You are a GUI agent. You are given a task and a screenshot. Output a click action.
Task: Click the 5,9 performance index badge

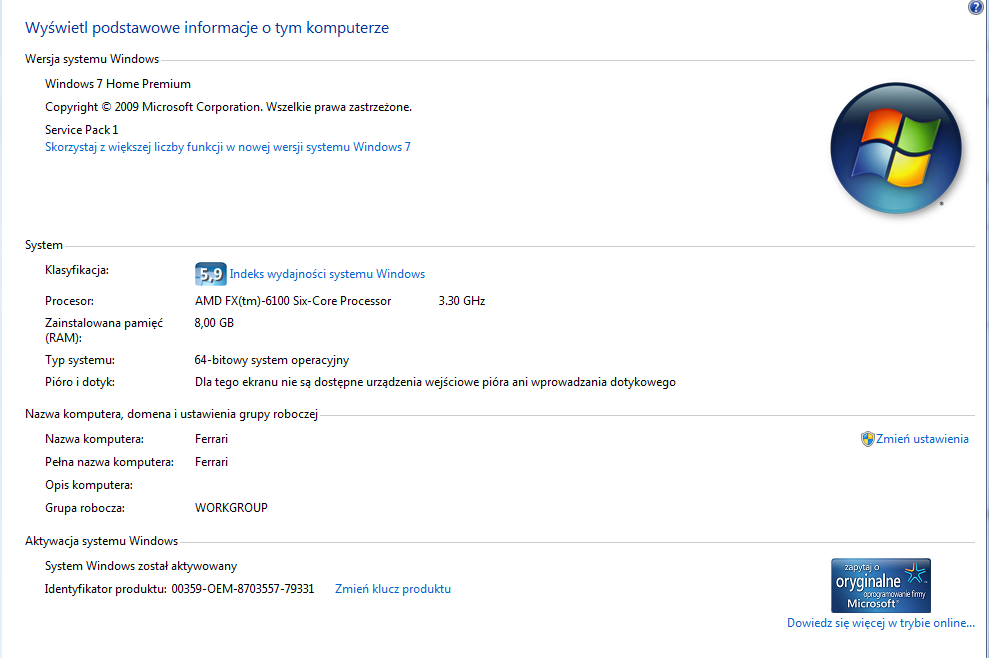211,274
